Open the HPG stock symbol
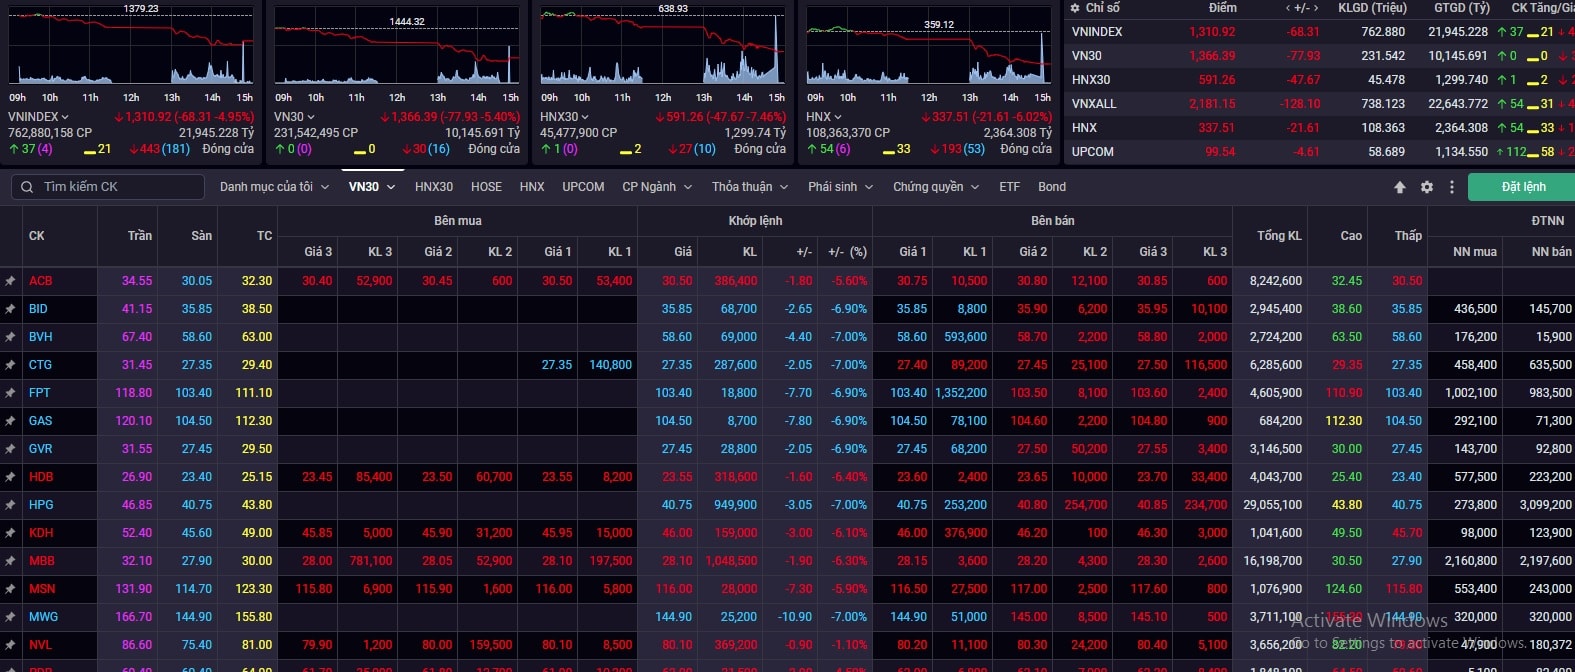The image size is (1575, 672). tap(41, 505)
